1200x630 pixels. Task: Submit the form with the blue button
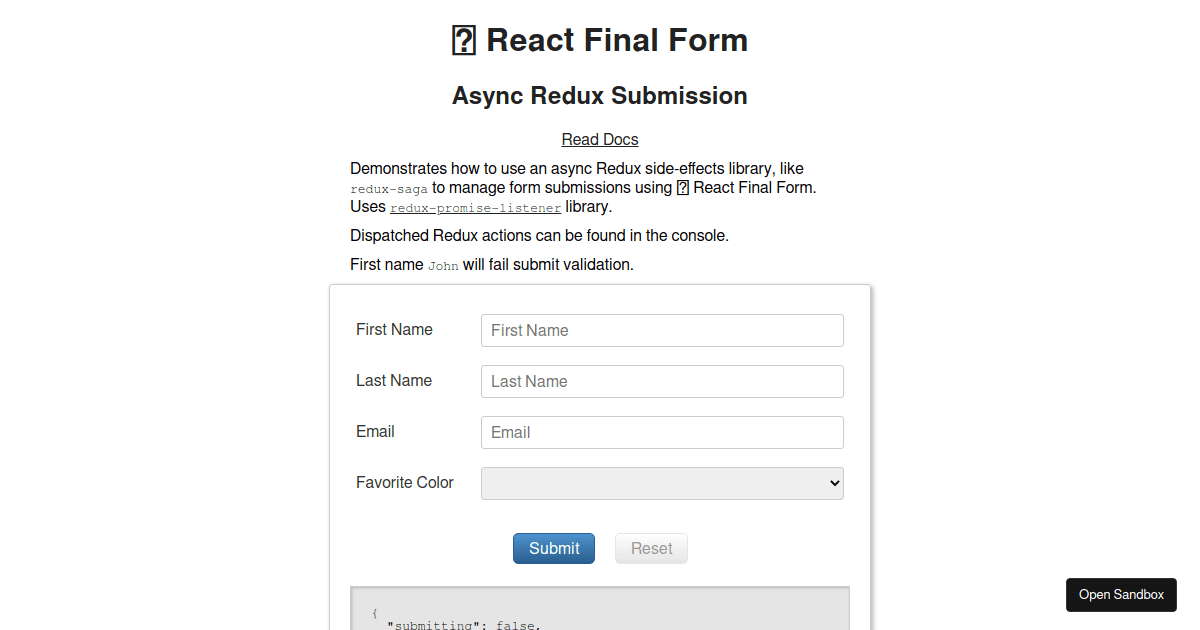pos(554,548)
